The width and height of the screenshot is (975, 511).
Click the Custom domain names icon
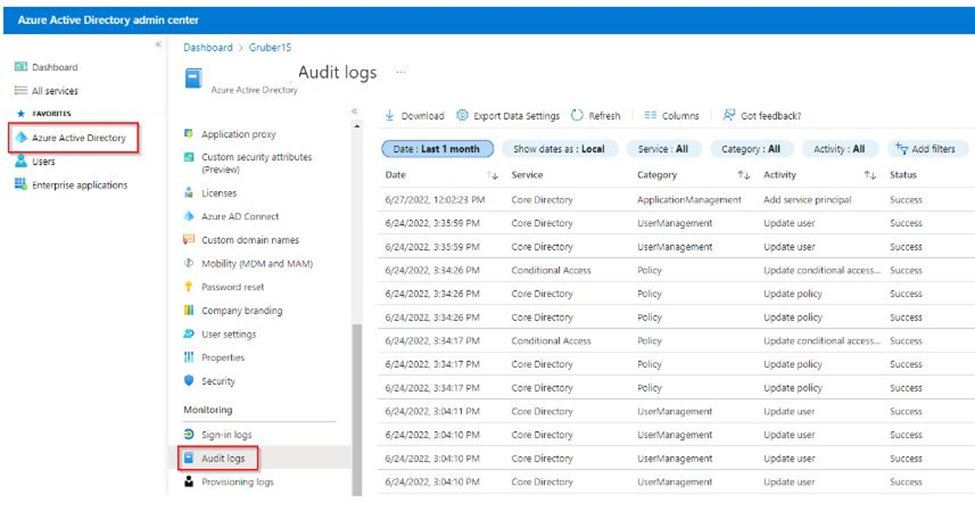pyautogui.click(x=189, y=239)
